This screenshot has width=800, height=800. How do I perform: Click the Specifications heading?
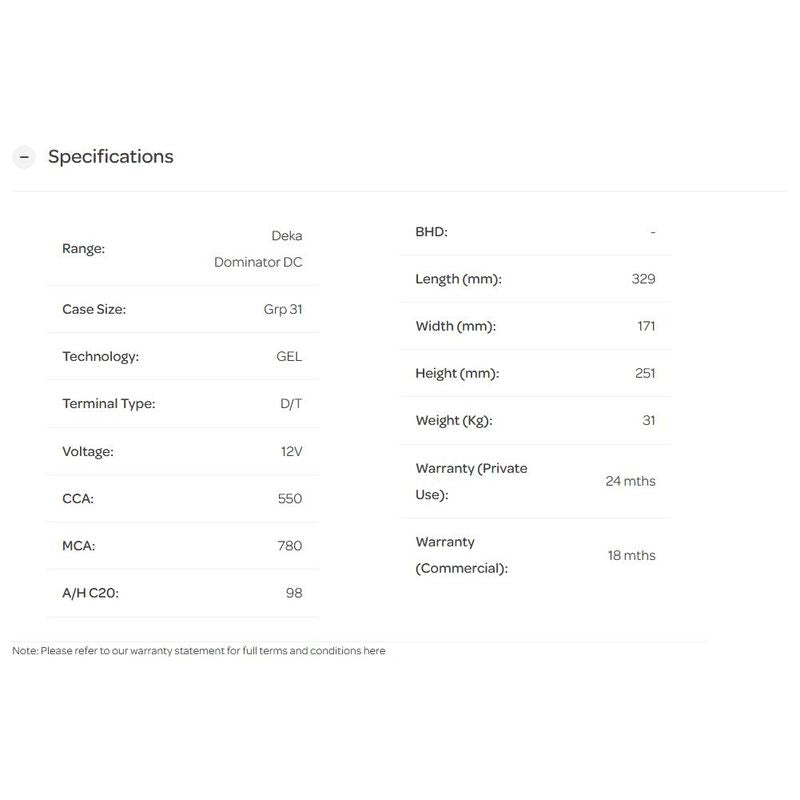111,156
